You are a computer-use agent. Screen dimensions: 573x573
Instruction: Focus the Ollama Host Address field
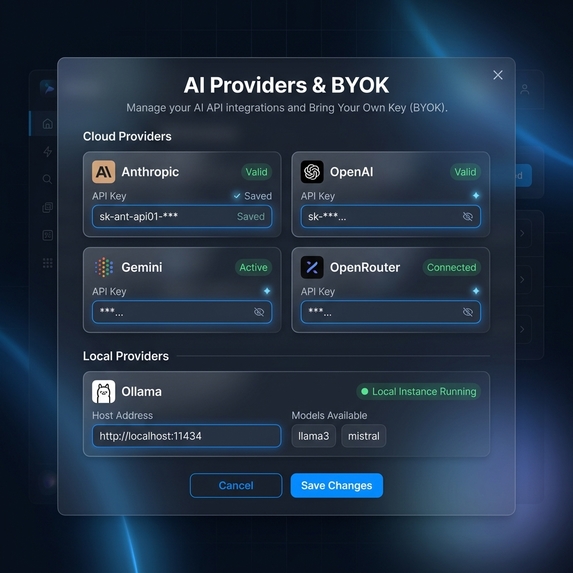[x=186, y=436]
